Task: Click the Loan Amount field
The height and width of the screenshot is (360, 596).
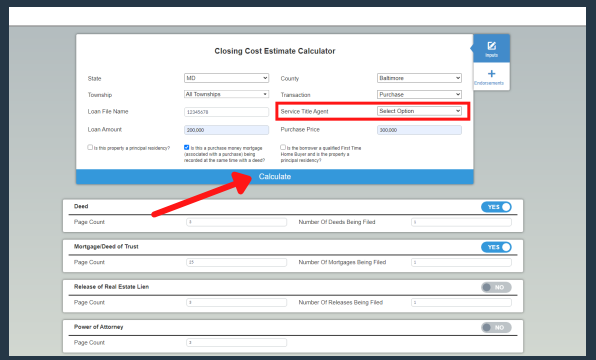Action: point(227,130)
